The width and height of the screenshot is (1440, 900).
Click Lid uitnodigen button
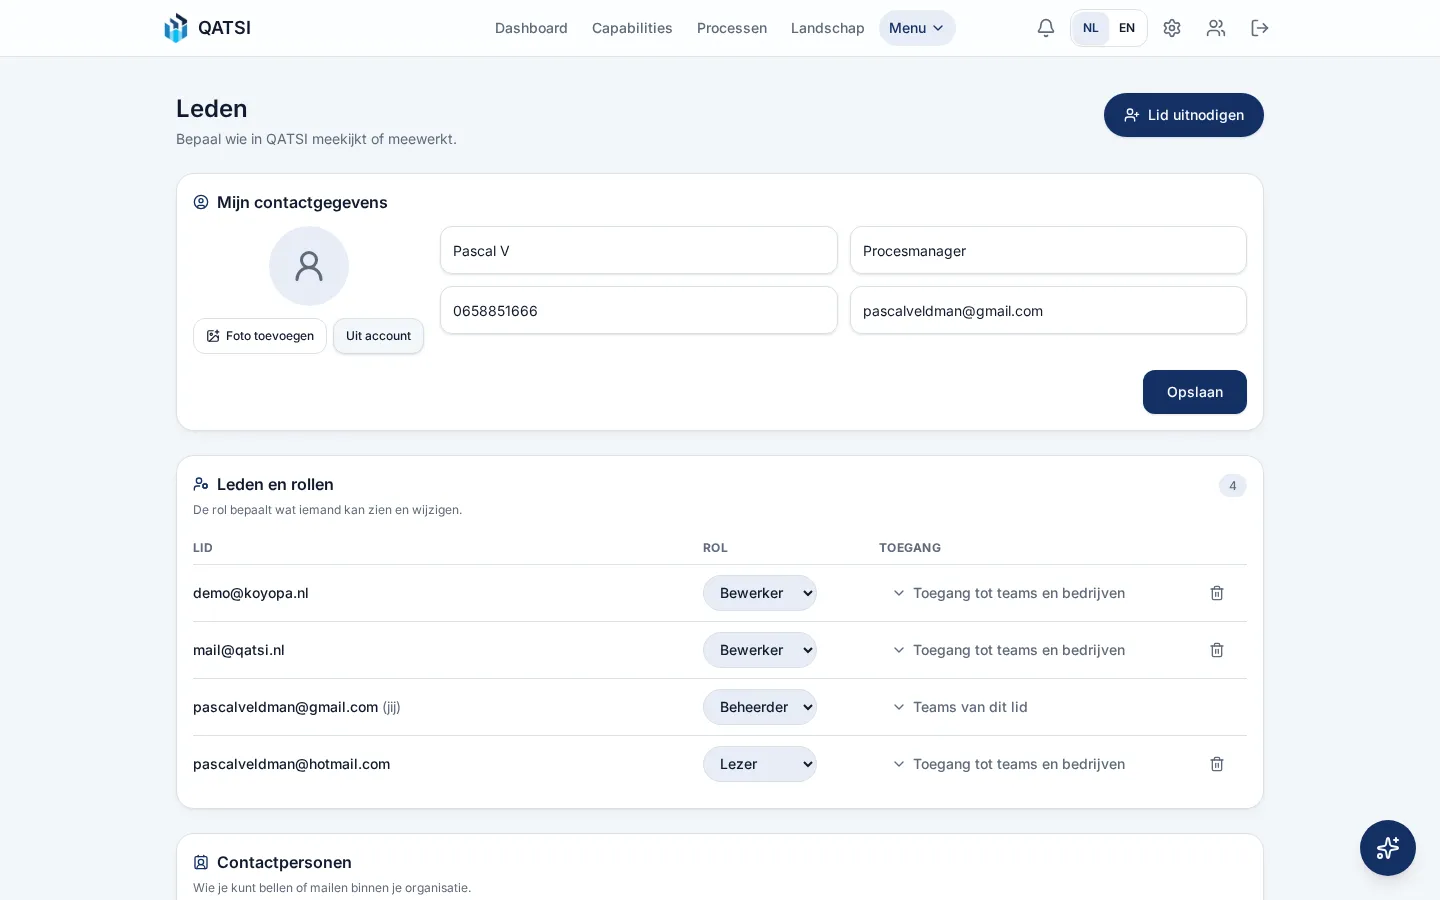[x=1184, y=115]
